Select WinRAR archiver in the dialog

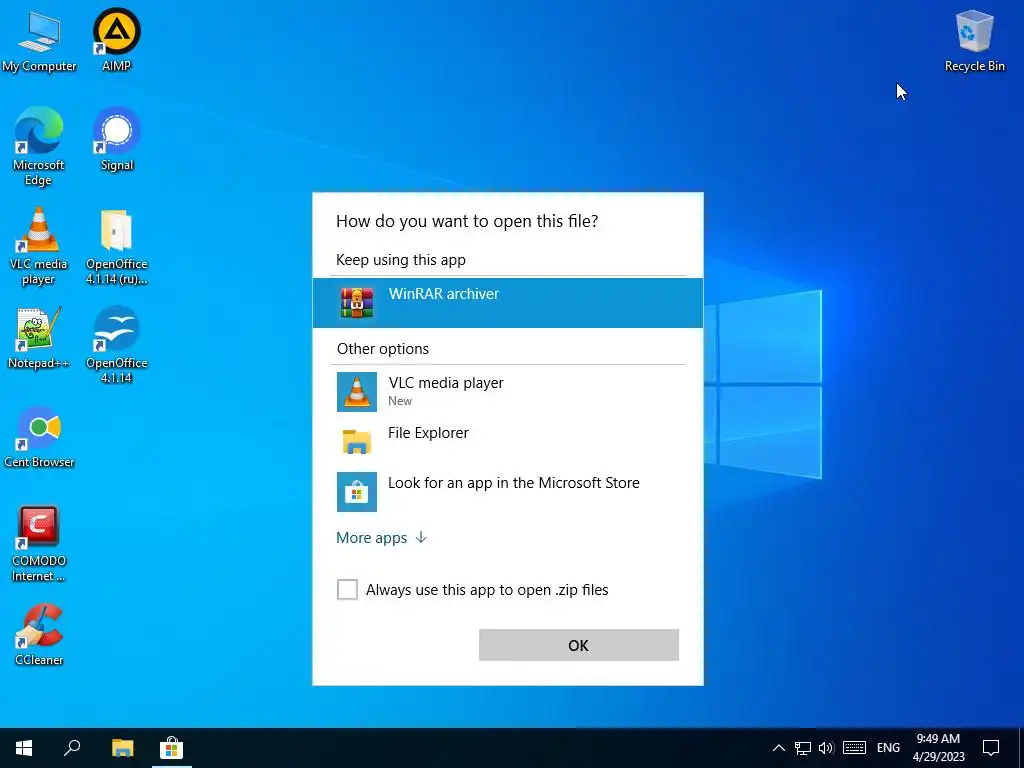507,302
